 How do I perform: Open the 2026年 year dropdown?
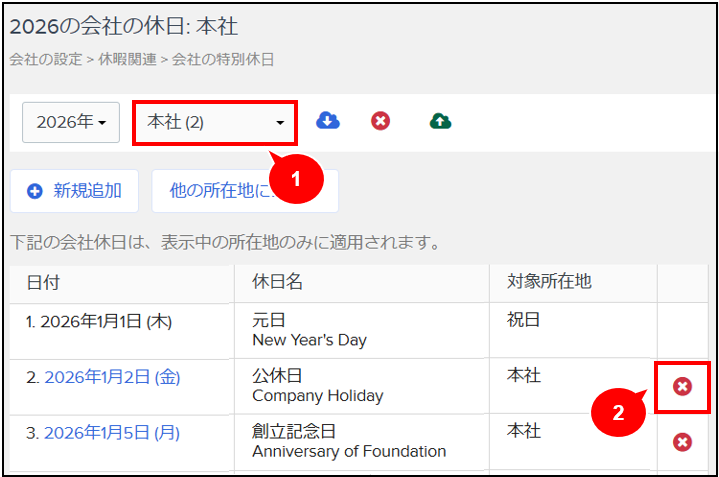71,122
